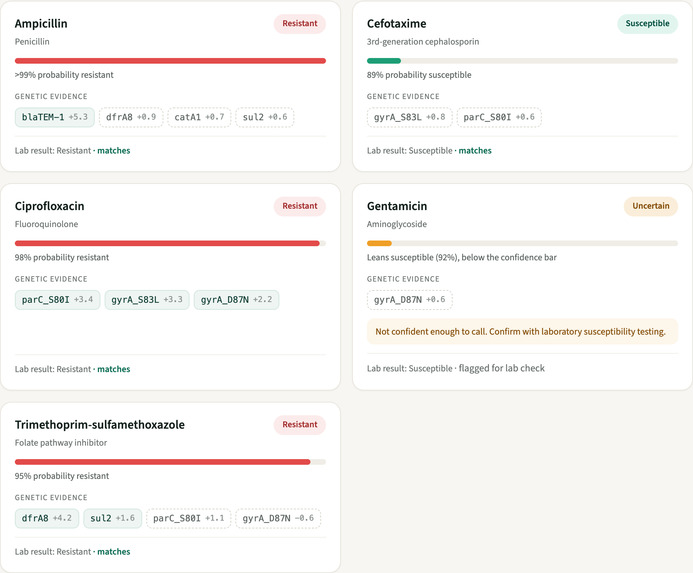Click 'matches' in the Ciprofloxacin lab result
Image resolution: width=693 pixels, height=573 pixels.
coord(114,369)
